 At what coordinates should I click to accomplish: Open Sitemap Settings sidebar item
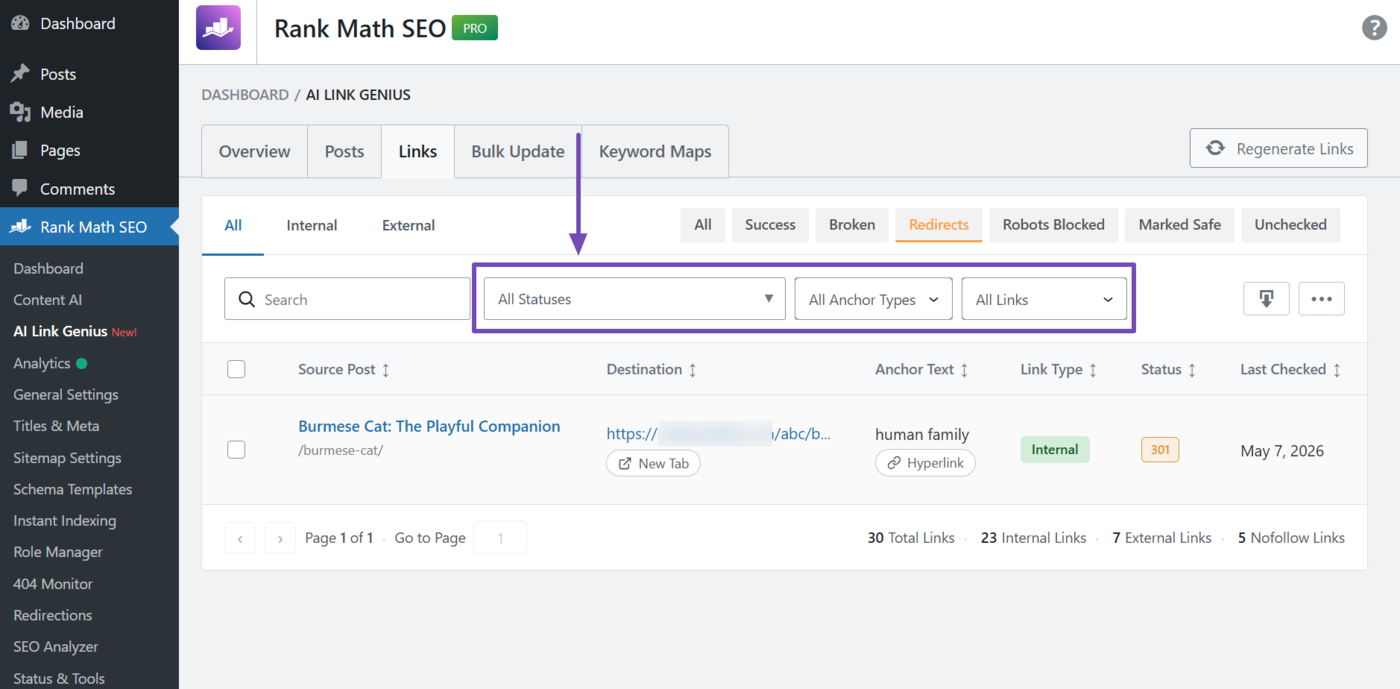[x=67, y=458]
